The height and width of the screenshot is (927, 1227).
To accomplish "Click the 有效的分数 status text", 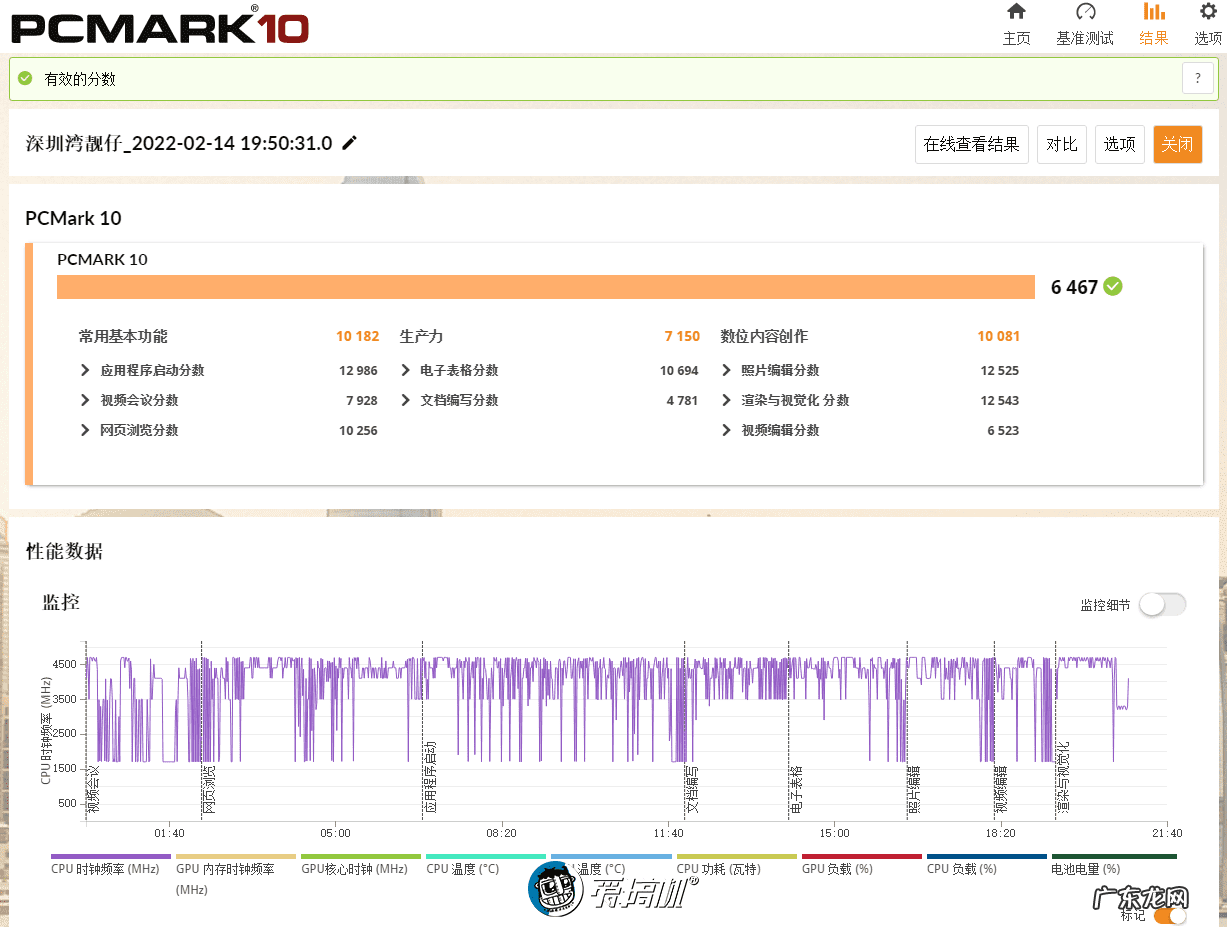I will click(x=80, y=79).
